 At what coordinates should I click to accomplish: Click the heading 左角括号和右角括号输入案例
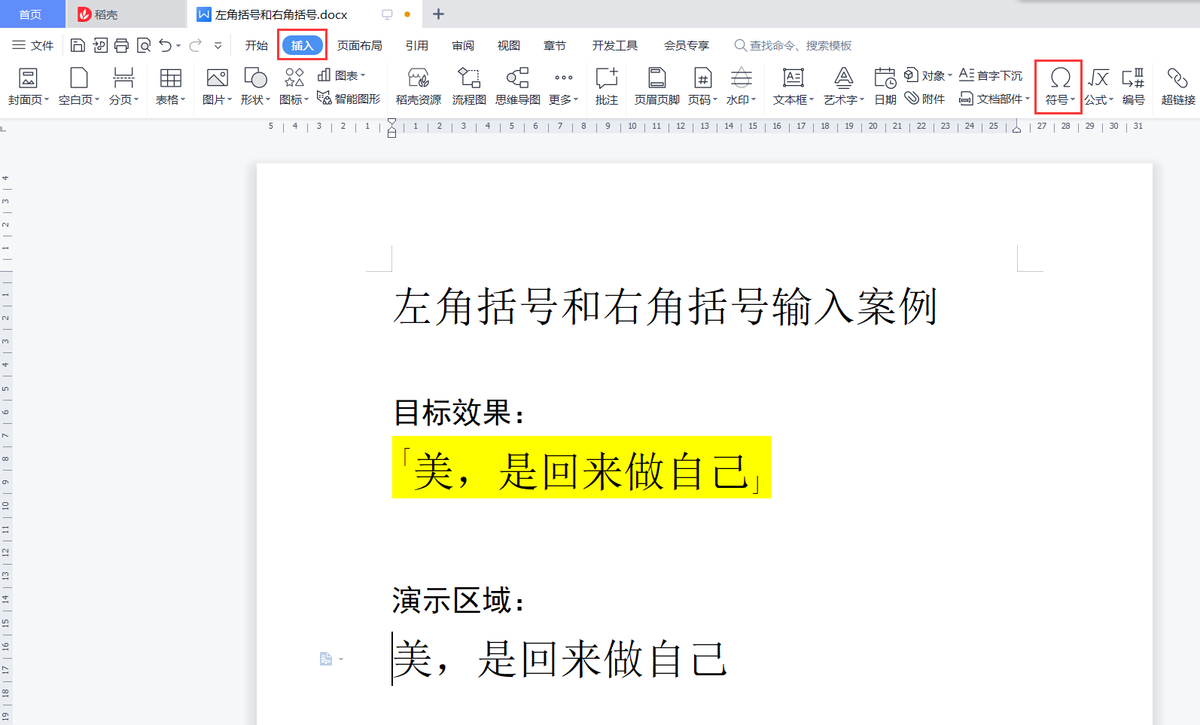[x=665, y=307]
